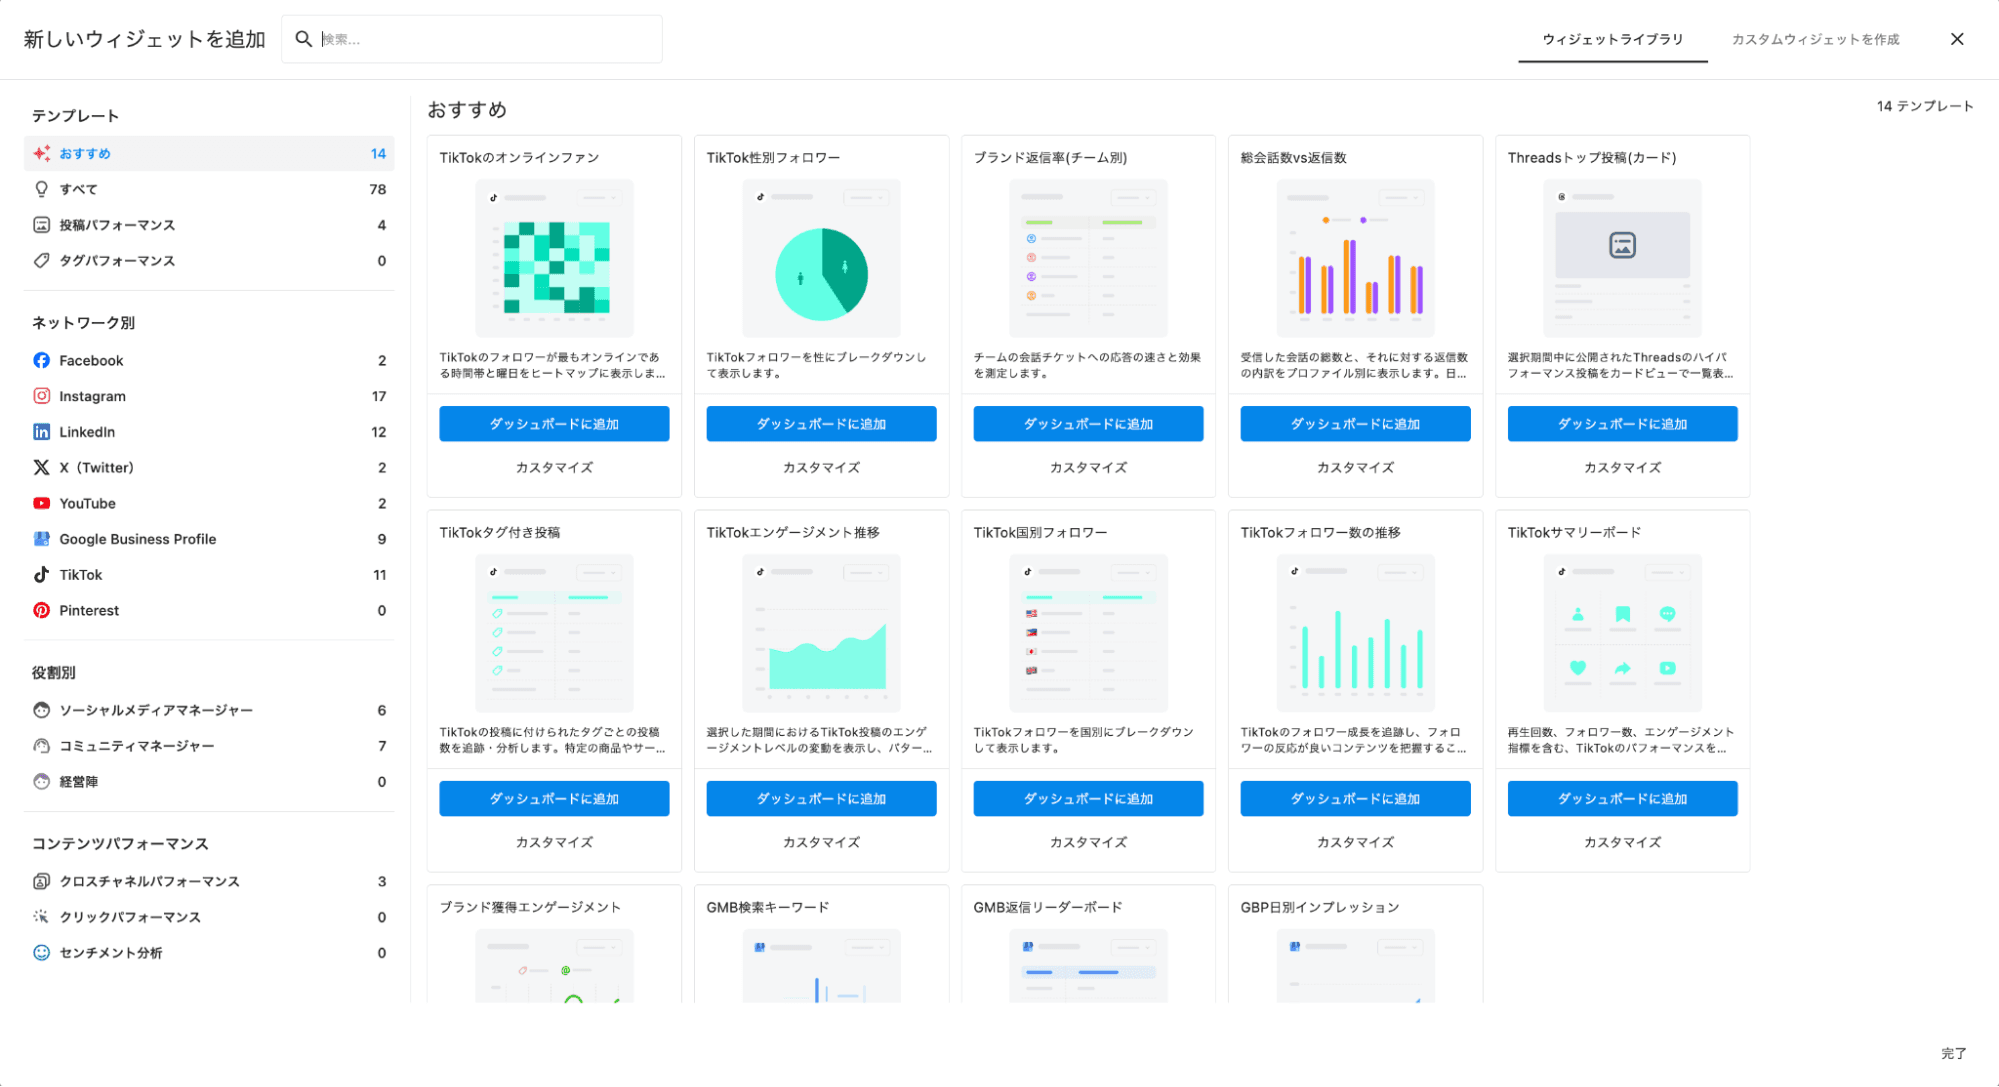Select the Instagram network icon
The width and height of the screenshot is (1999, 1087).
point(41,396)
